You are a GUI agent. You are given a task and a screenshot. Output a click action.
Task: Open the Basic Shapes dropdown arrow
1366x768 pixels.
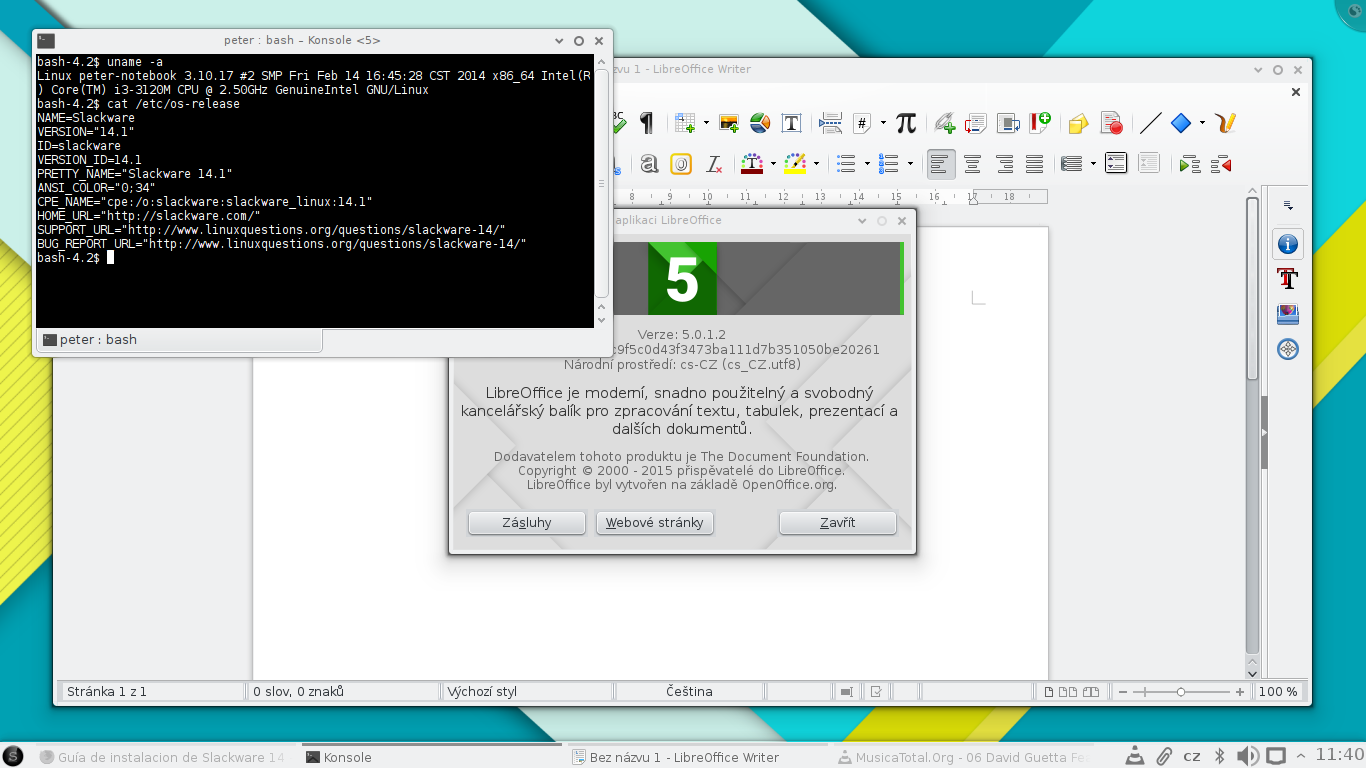pyautogui.click(x=1202, y=123)
